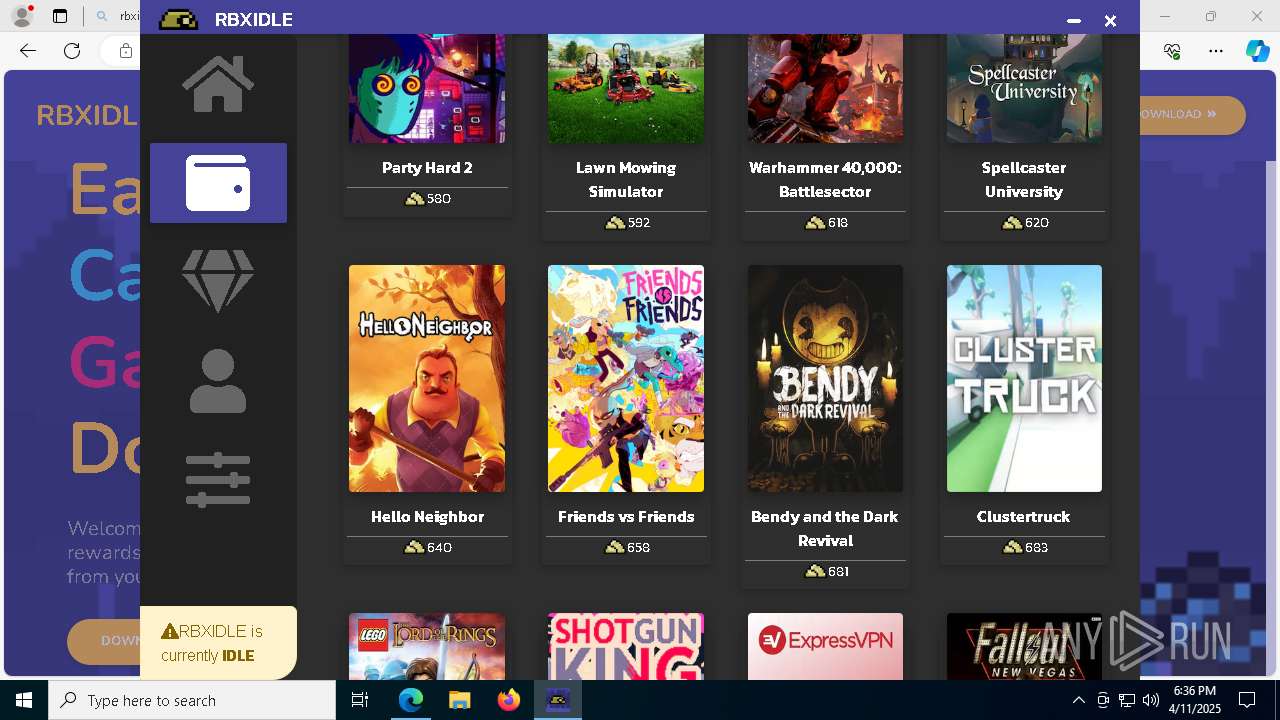
Task: Open the Shotgun King cover
Action: tap(626, 646)
